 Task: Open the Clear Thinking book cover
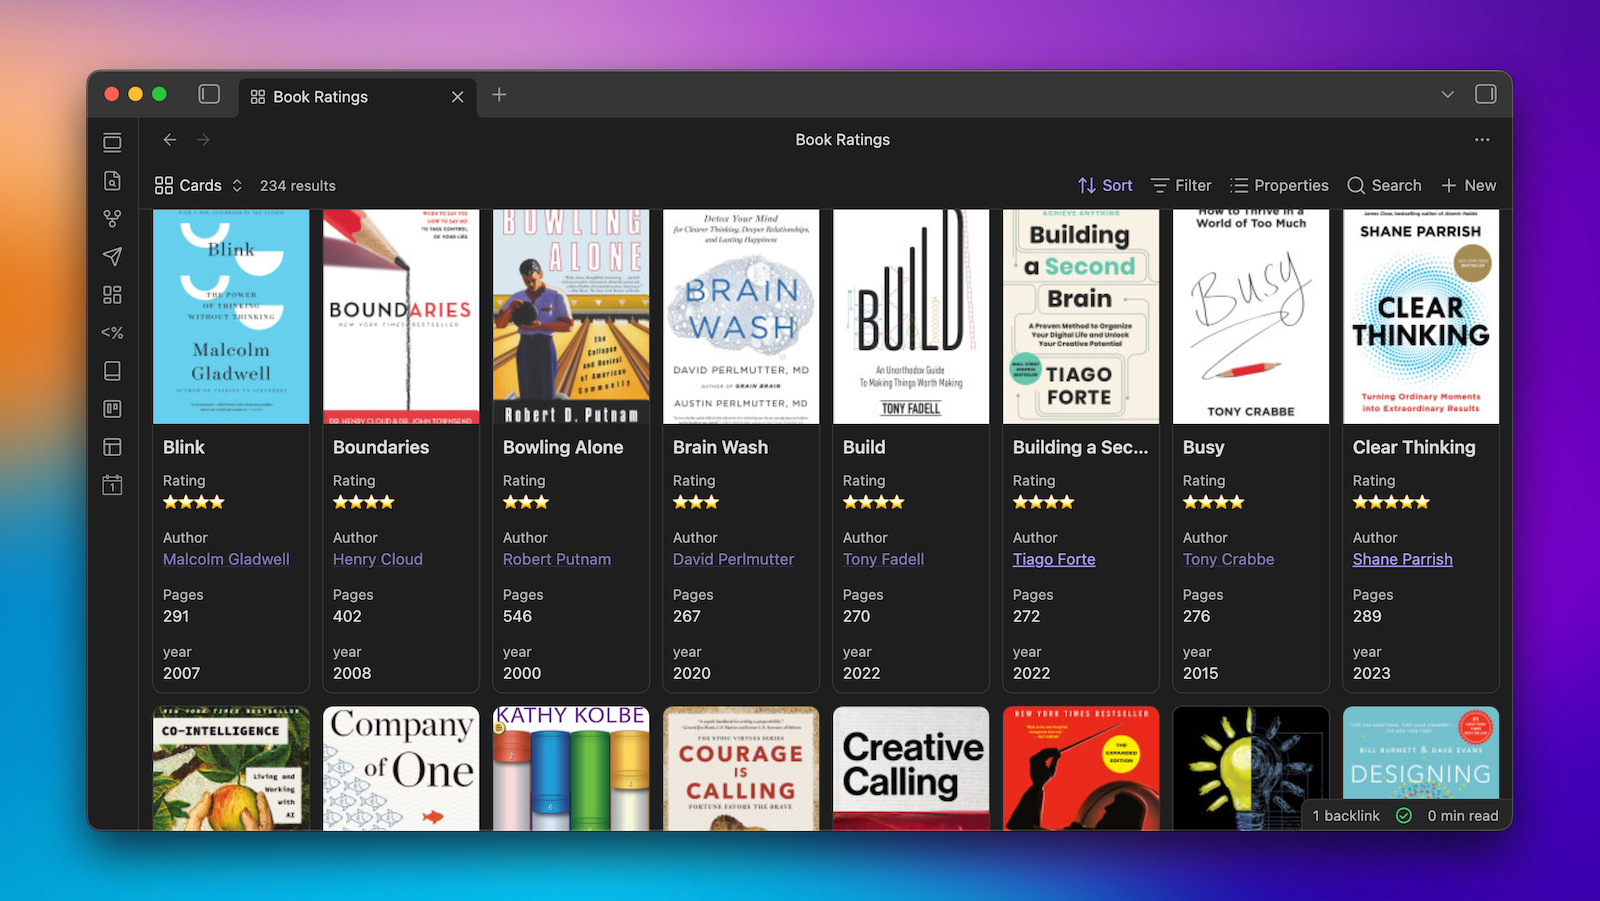coord(1421,316)
